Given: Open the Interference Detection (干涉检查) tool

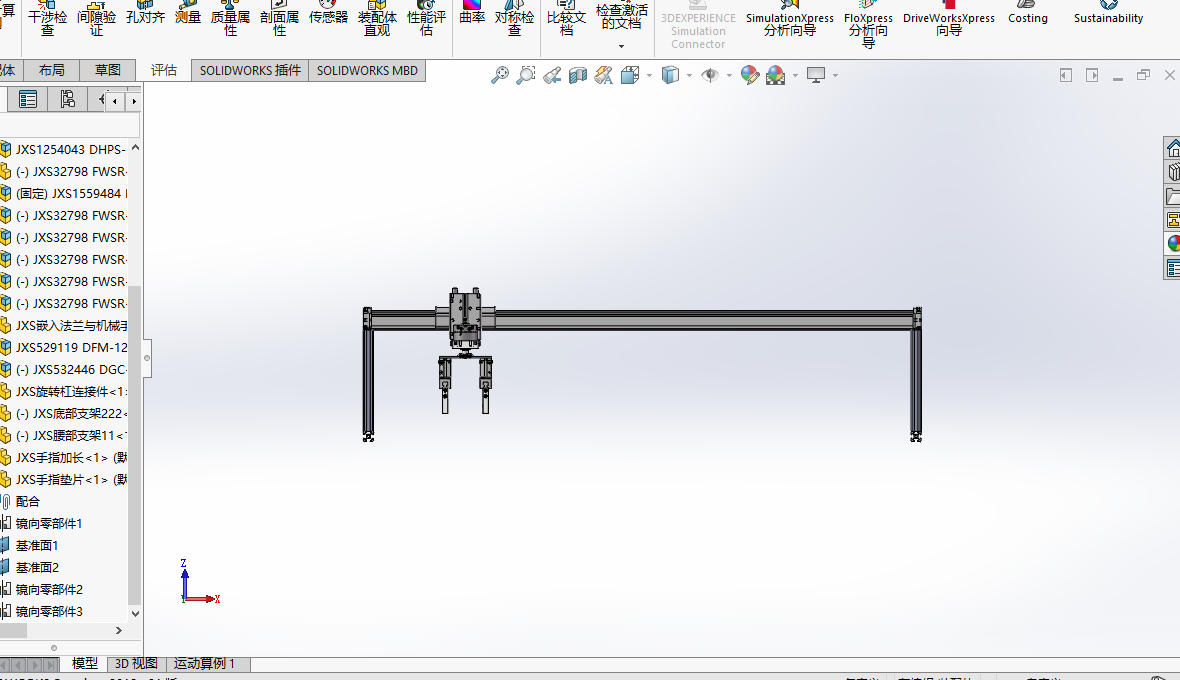Looking at the screenshot, I should pyautogui.click(x=47, y=20).
